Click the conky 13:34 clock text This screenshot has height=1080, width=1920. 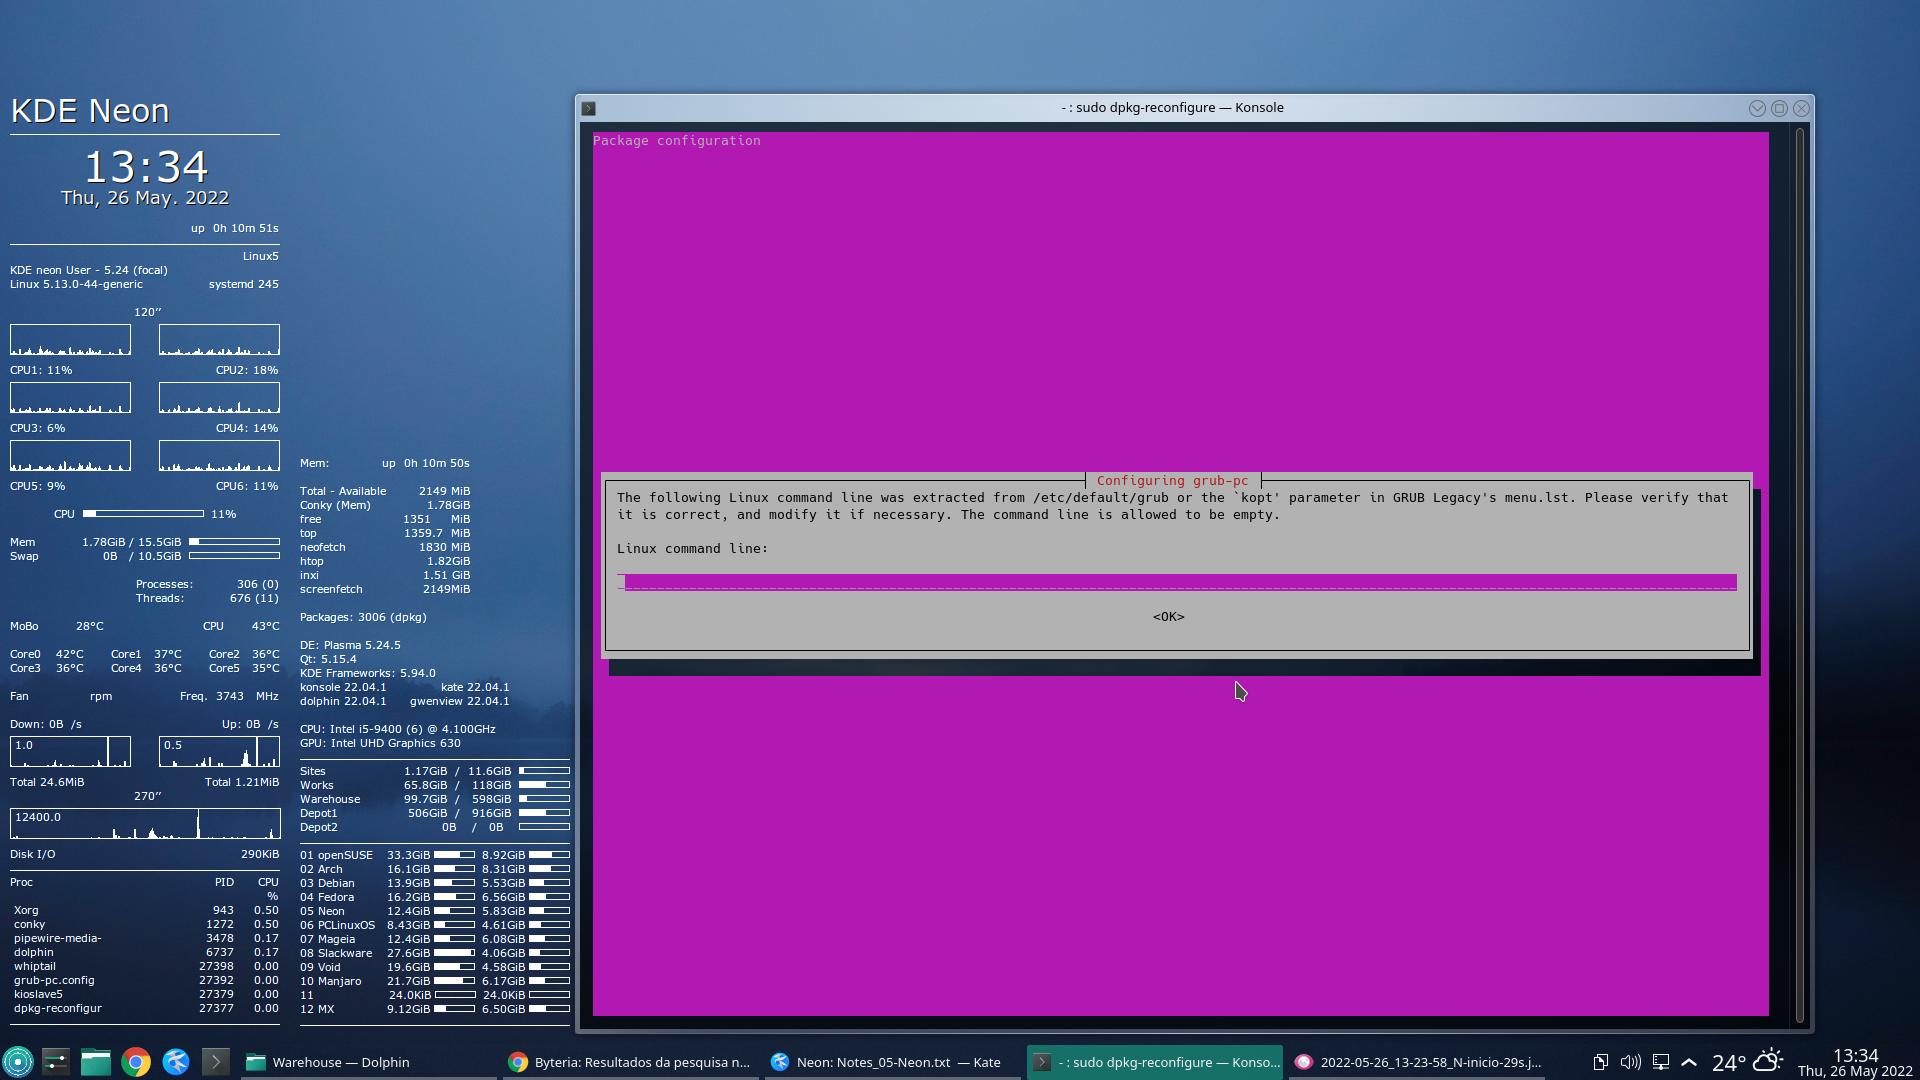point(146,166)
